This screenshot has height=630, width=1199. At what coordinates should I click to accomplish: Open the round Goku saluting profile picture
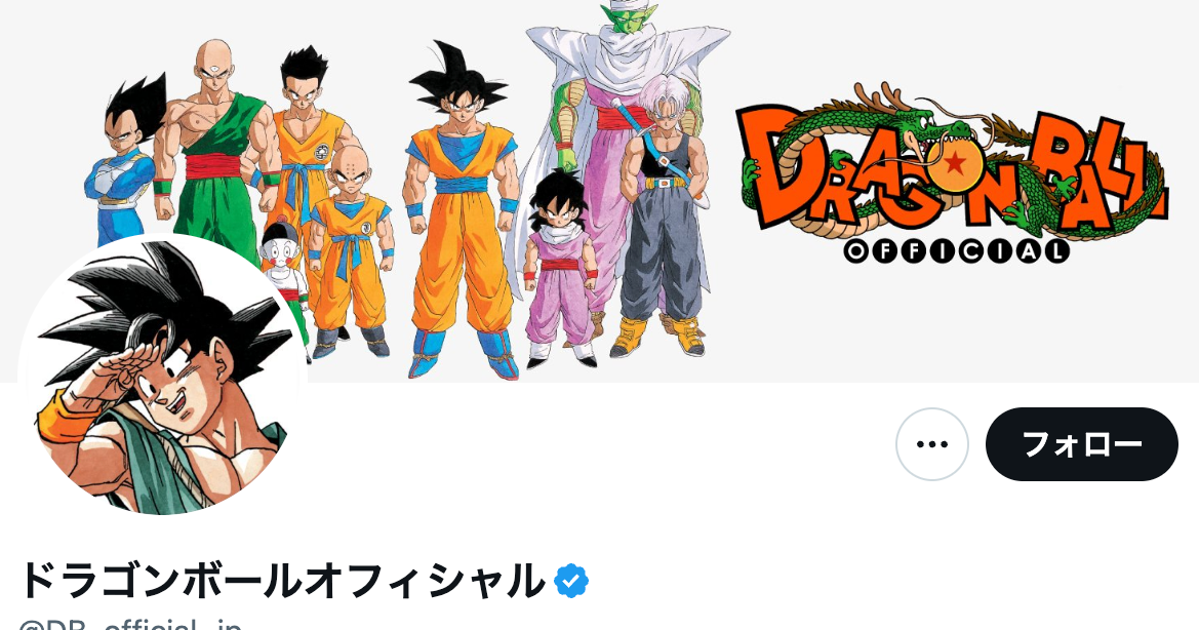(x=163, y=375)
